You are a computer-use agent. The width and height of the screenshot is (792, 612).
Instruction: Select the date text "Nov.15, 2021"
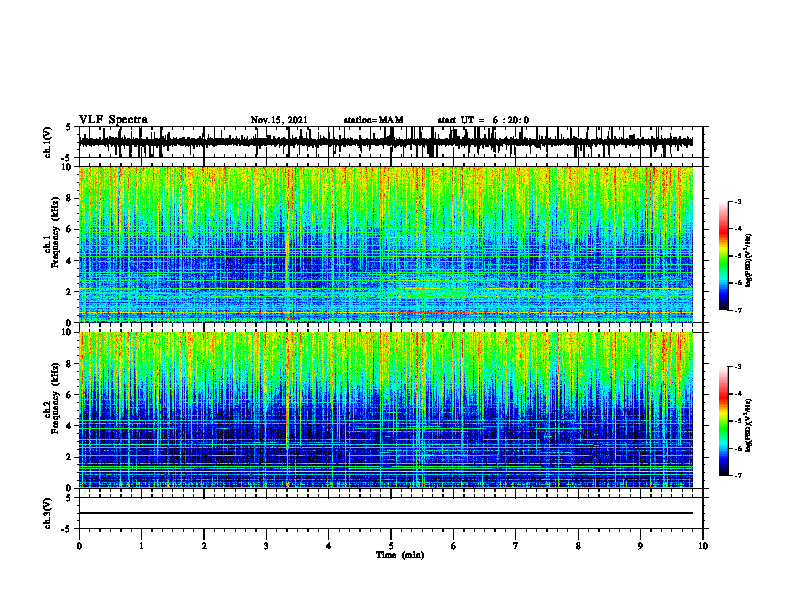click(x=279, y=120)
